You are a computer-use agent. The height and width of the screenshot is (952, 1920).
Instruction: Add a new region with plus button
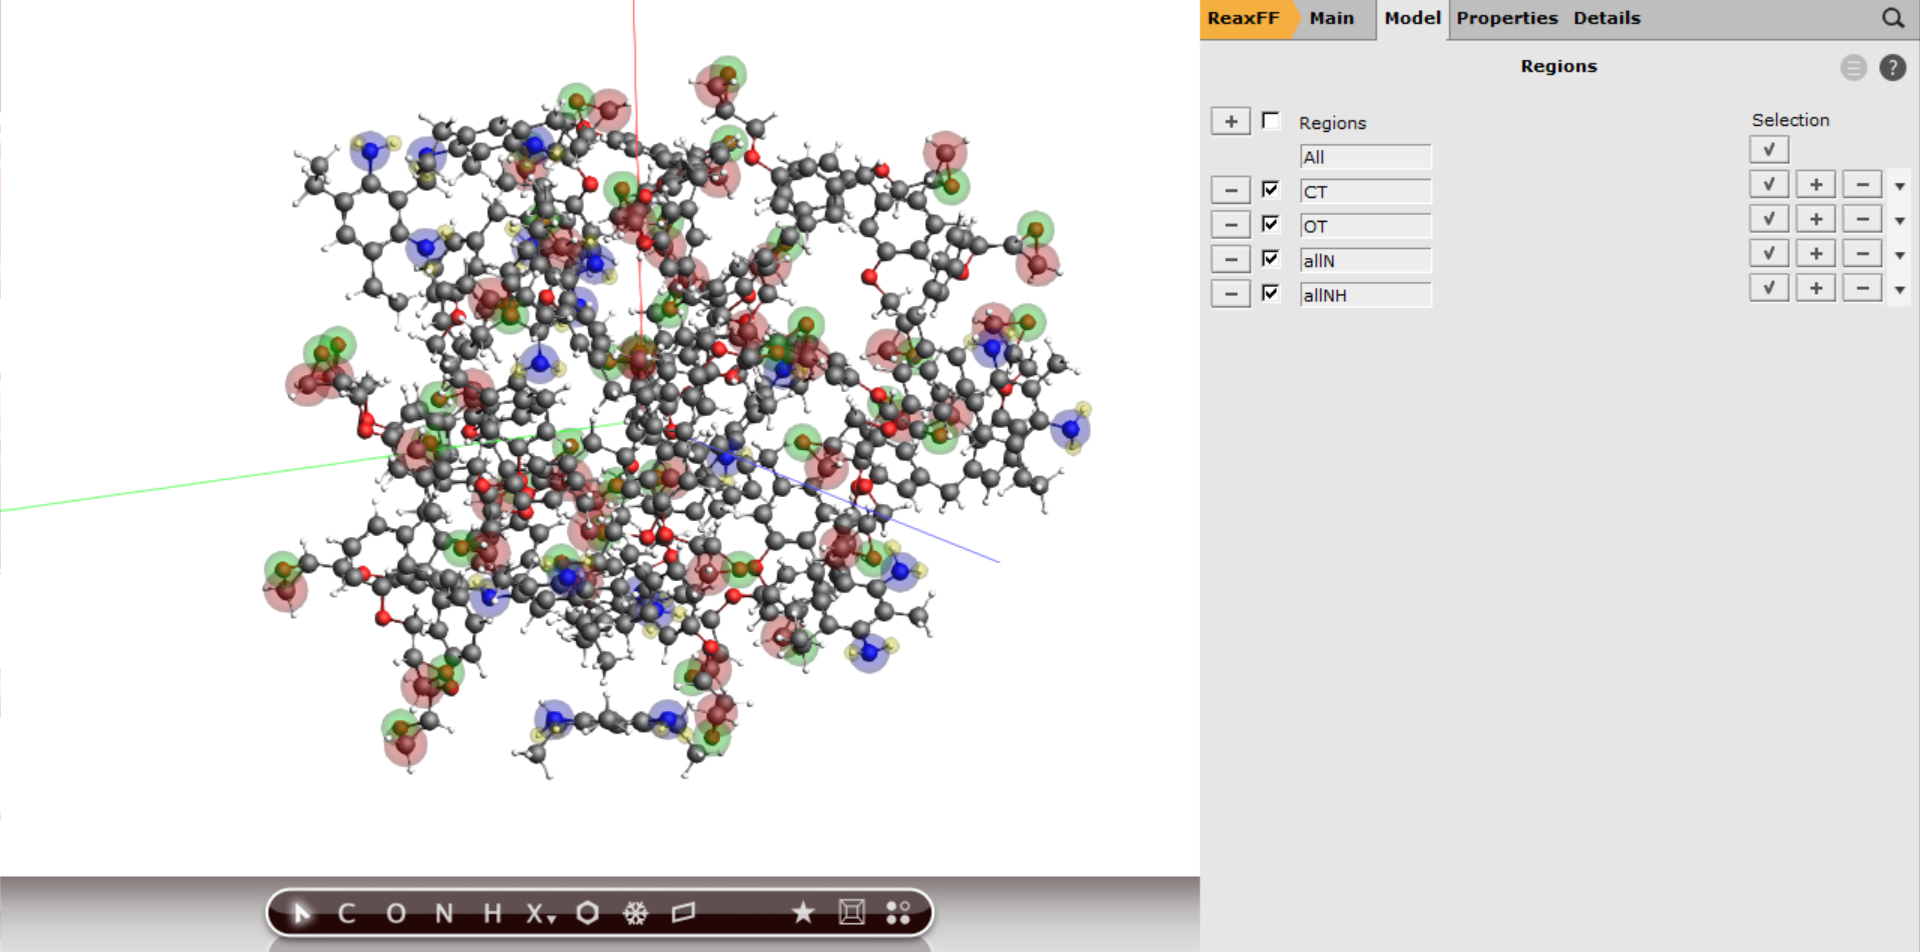1230,122
